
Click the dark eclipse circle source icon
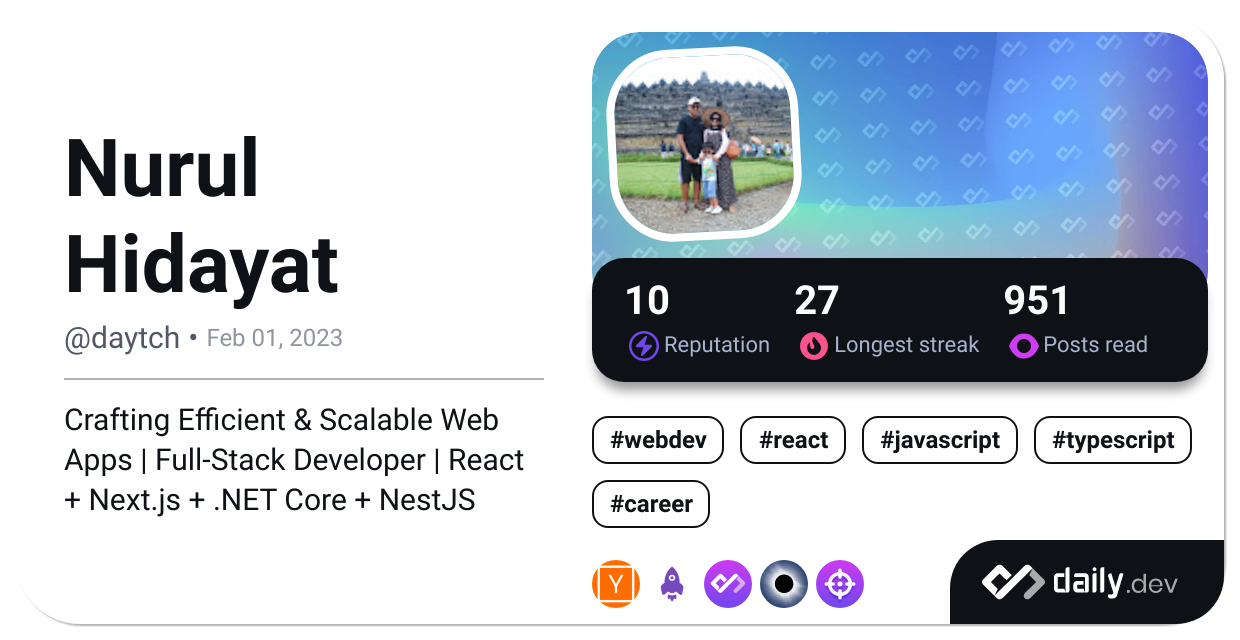tap(783, 585)
